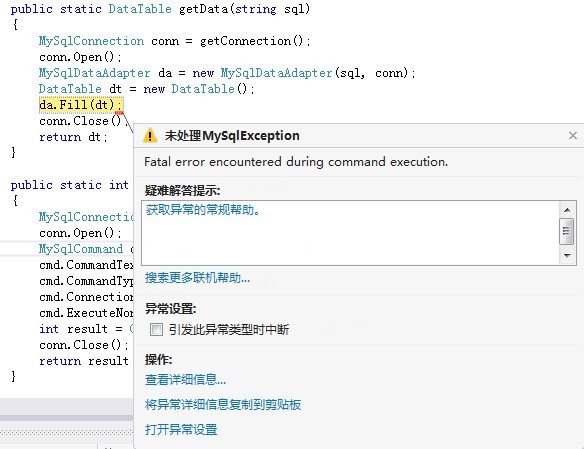Click the return dt statement

[x=73, y=137]
